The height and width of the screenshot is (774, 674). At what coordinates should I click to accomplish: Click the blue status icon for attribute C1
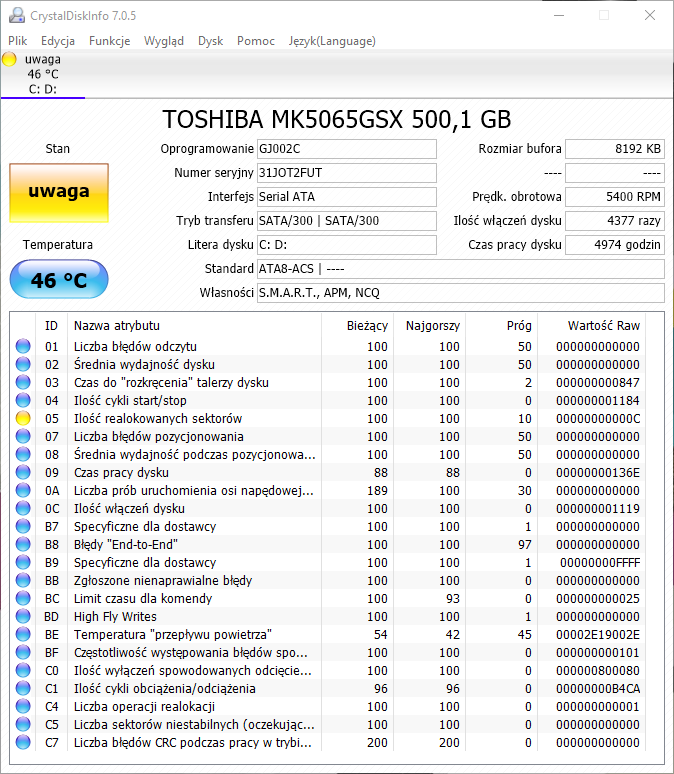tap(23, 689)
